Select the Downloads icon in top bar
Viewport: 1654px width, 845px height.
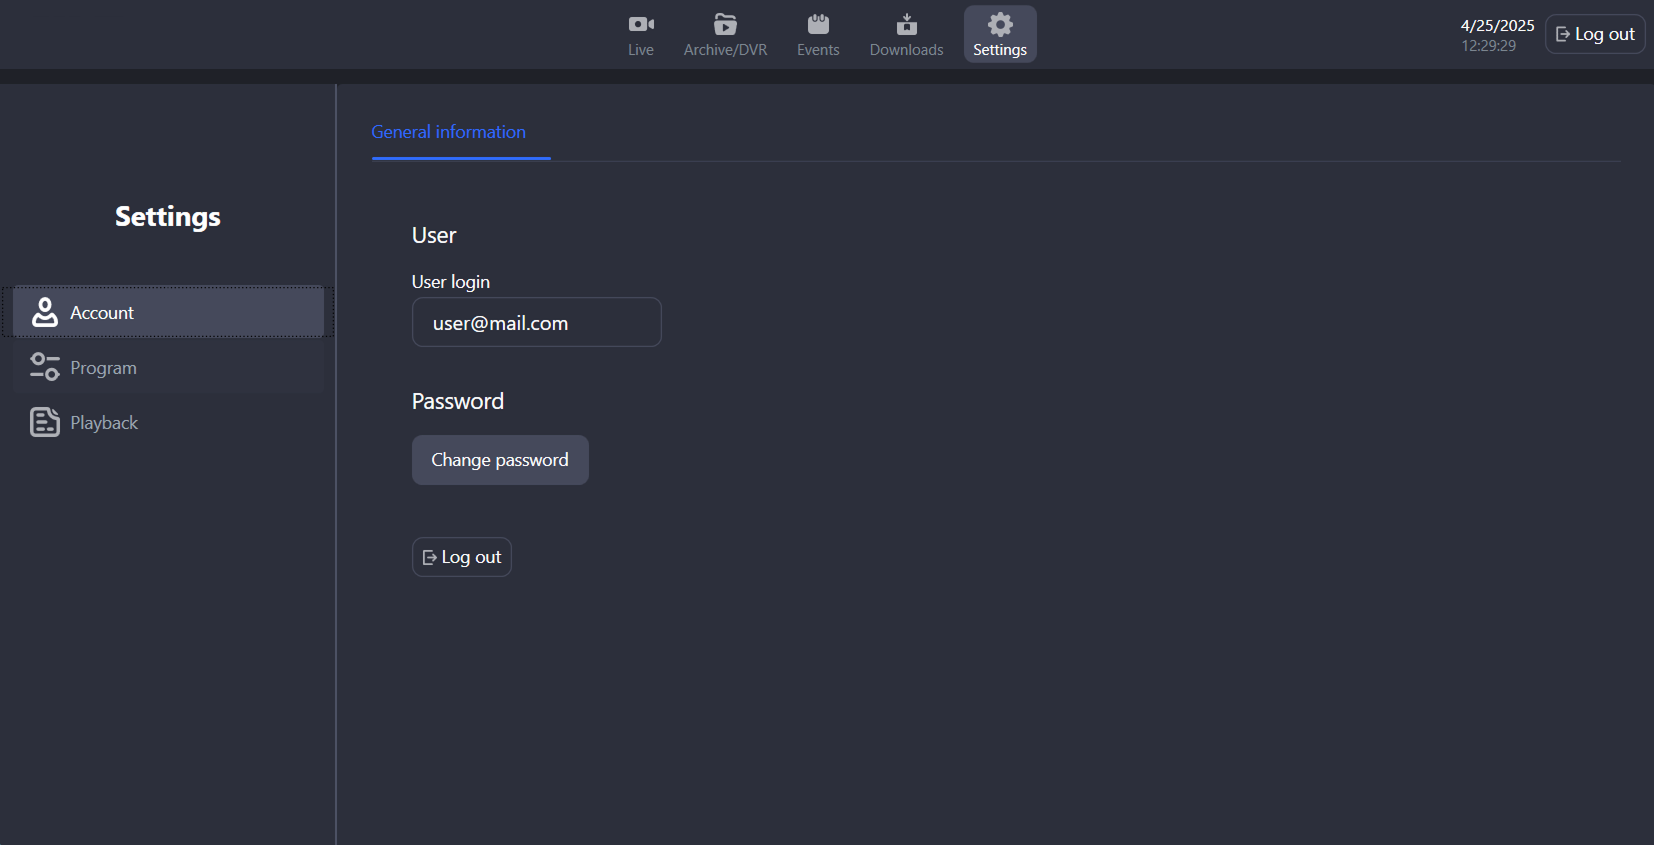(x=906, y=24)
